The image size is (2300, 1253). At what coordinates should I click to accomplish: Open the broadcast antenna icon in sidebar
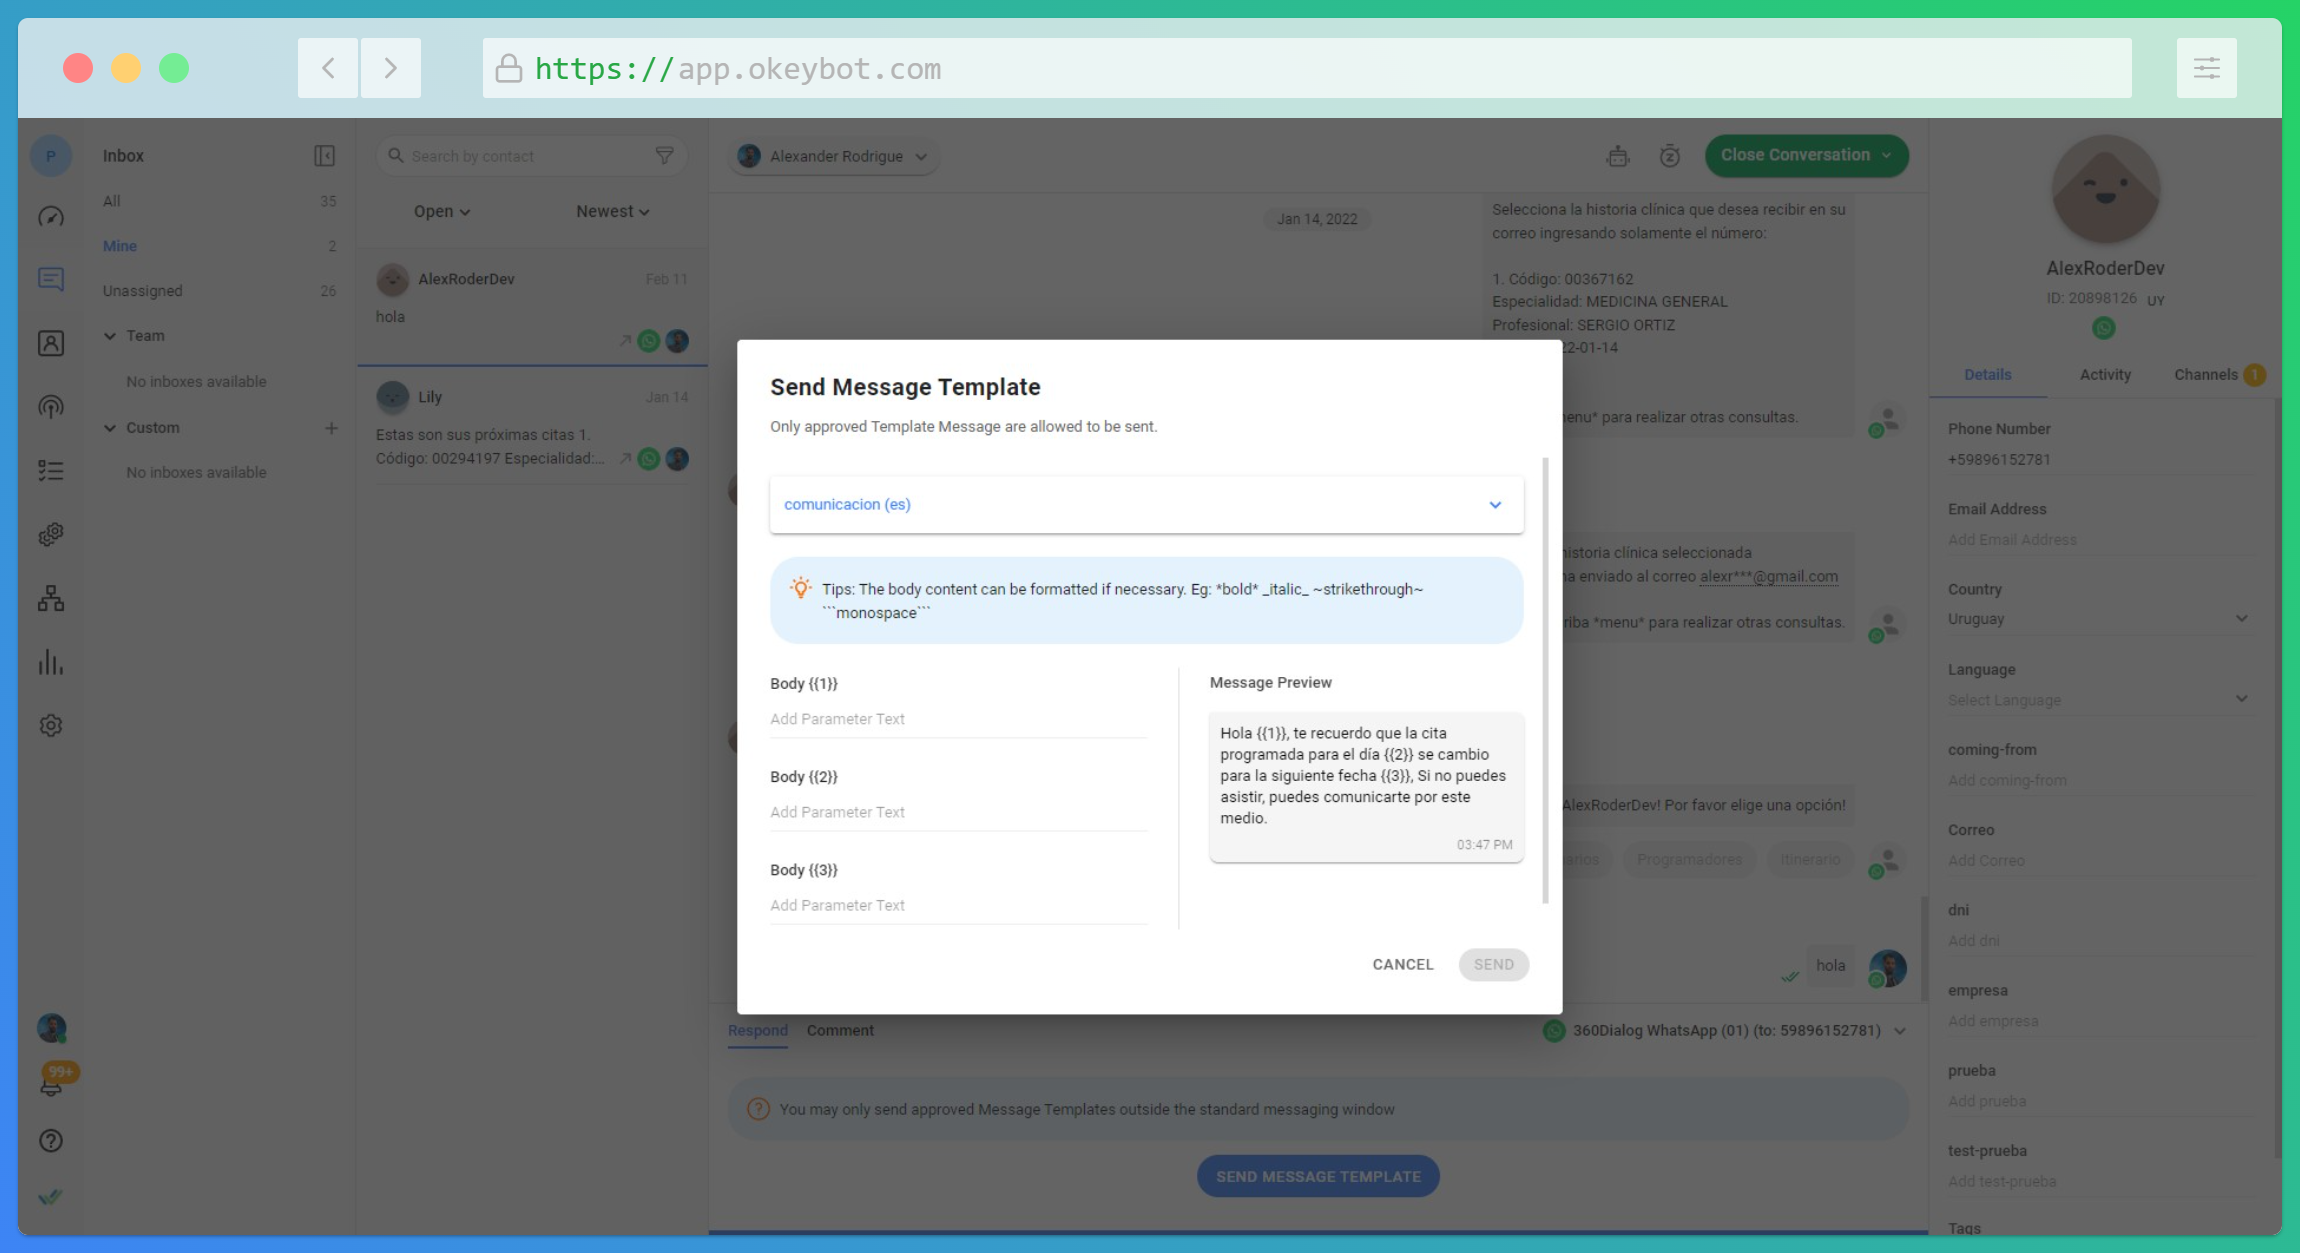pyautogui.click(x=51, y=407)
